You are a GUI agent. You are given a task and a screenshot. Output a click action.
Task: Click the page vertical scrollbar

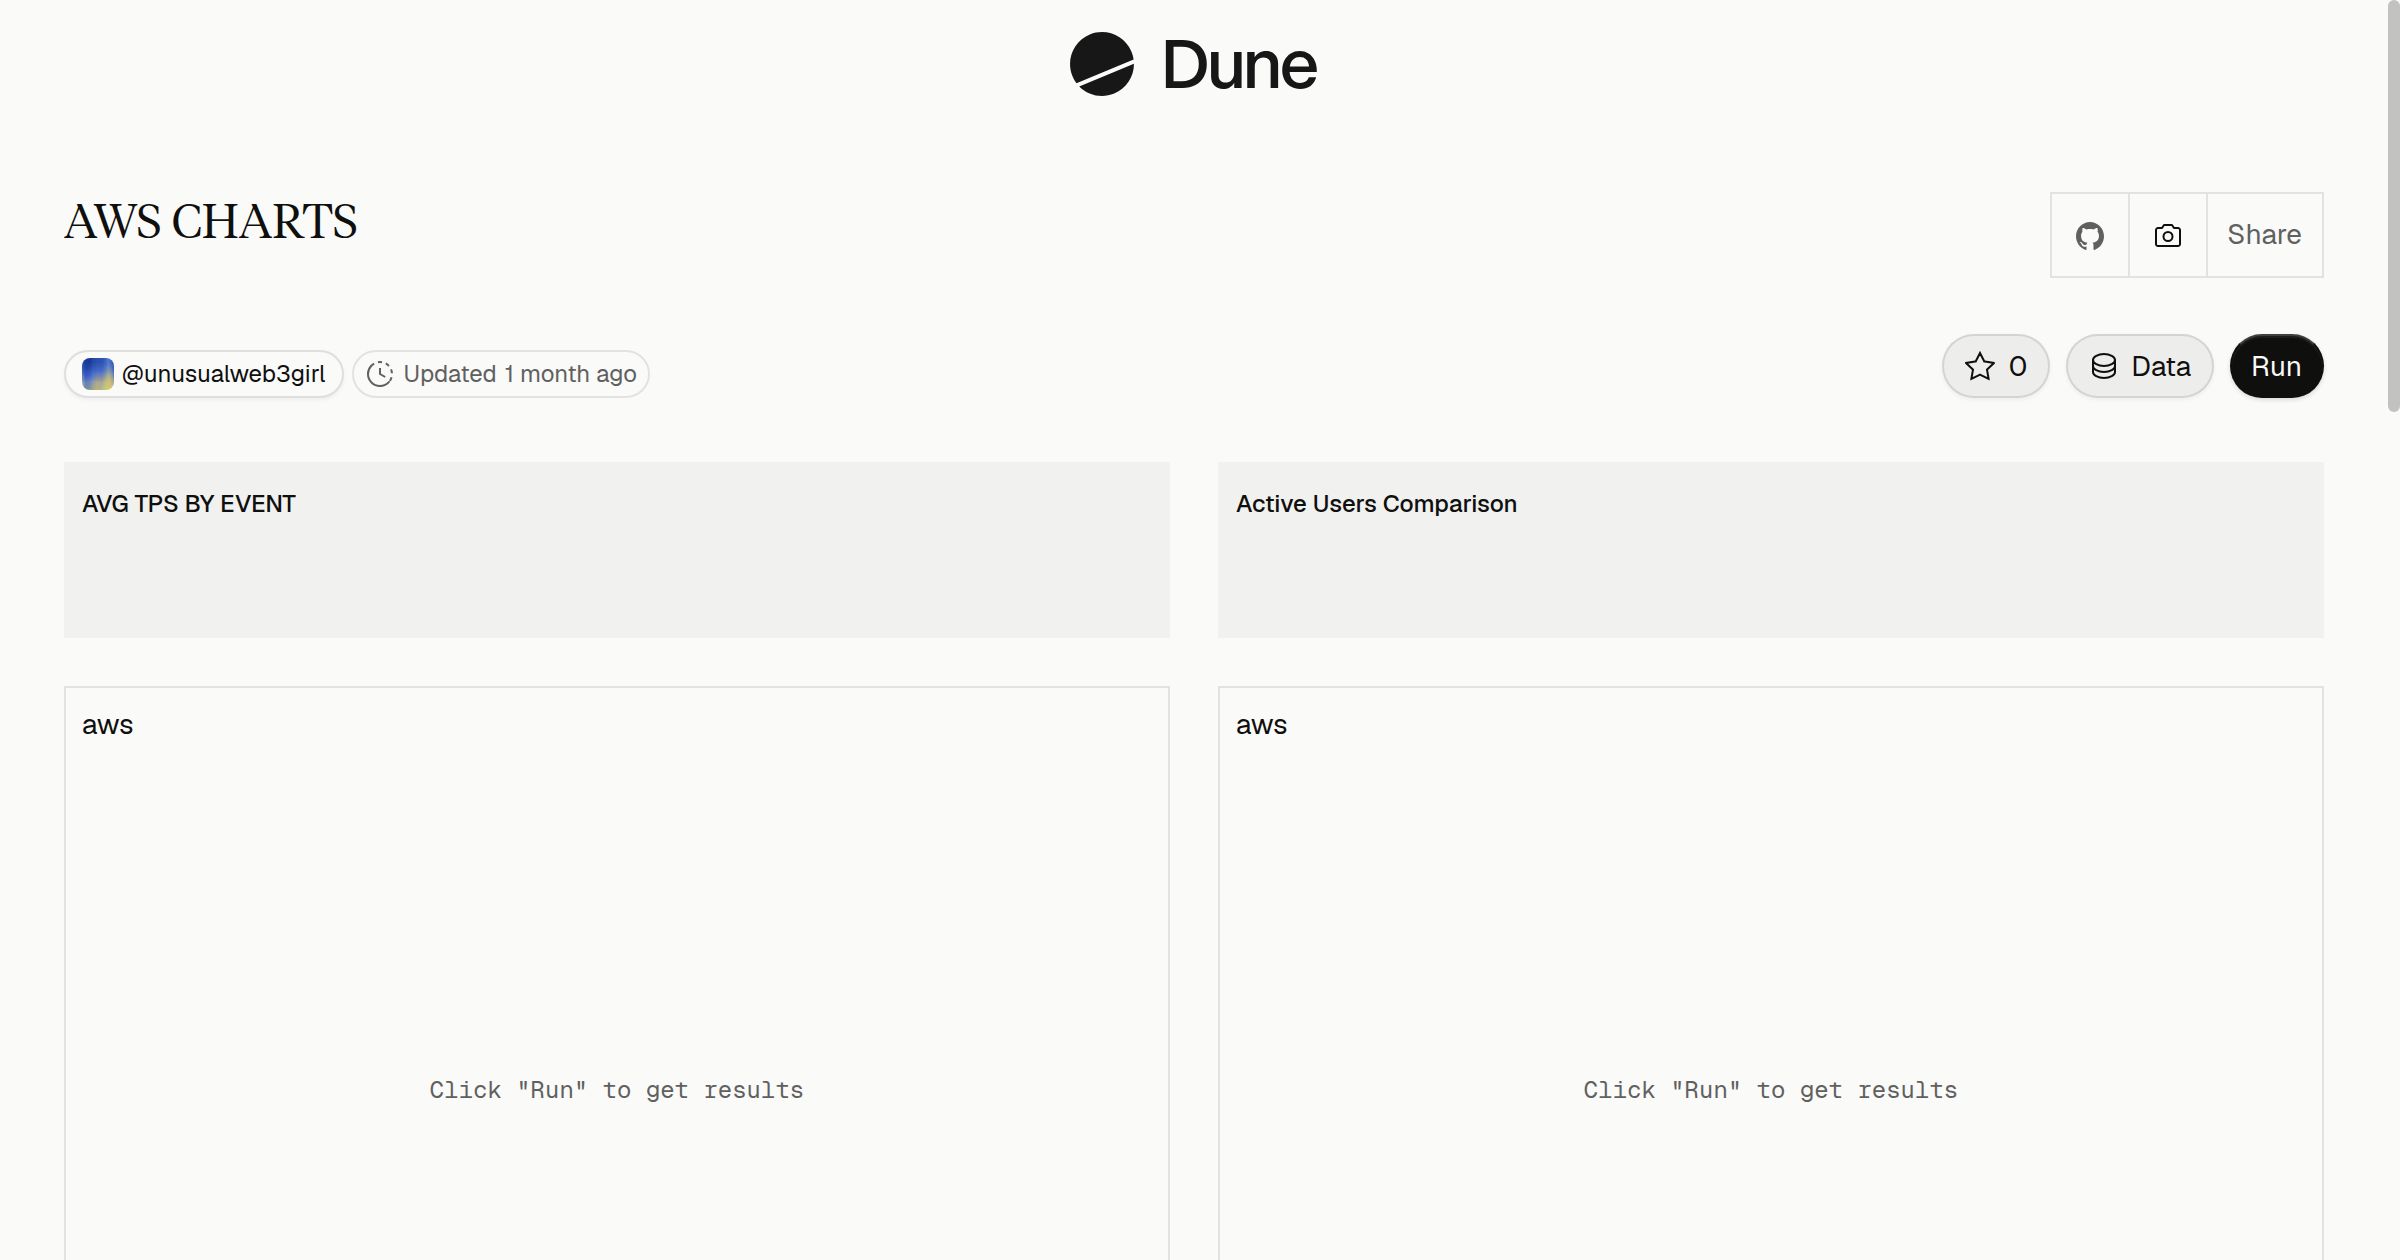pos(2393,205)
